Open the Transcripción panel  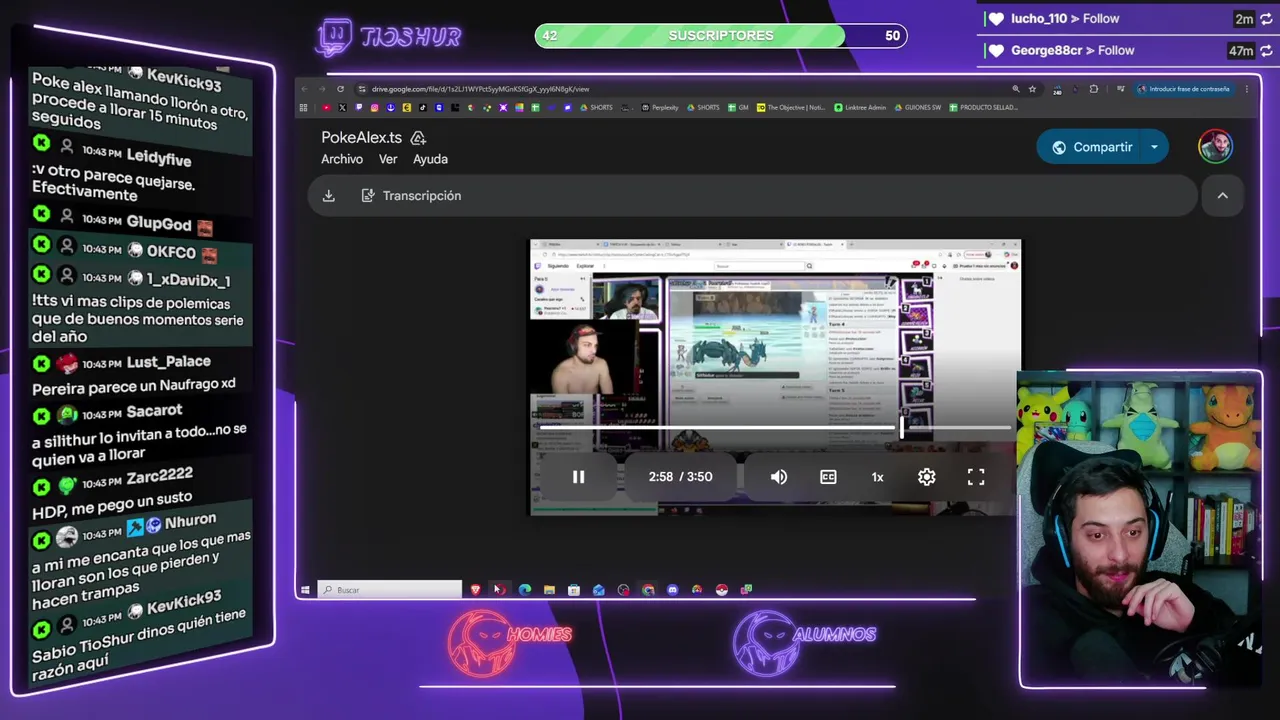411,196
